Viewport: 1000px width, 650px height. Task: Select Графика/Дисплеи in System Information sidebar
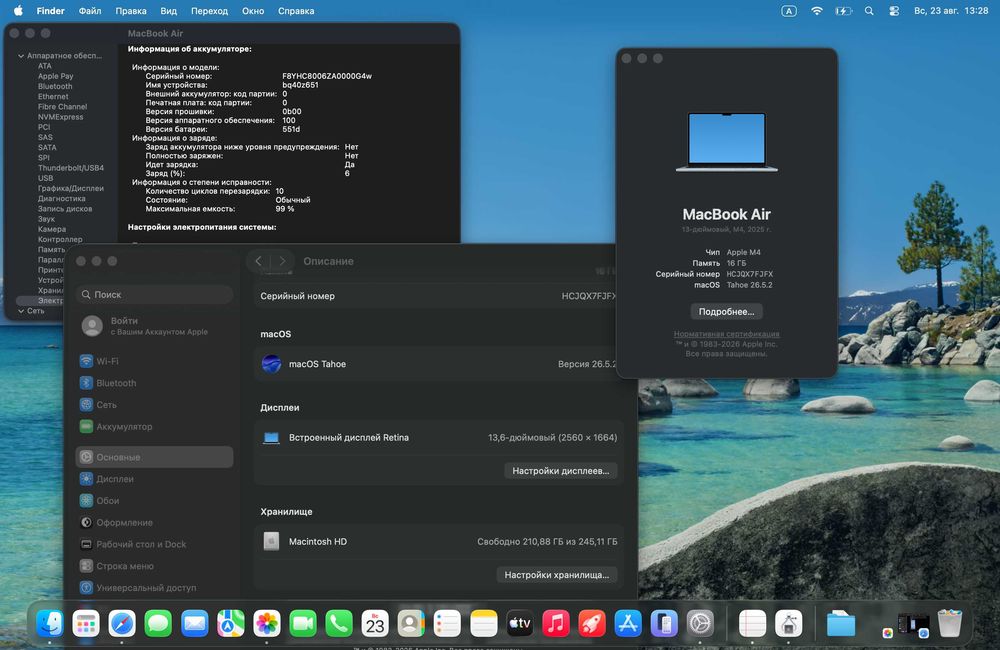pos(70,188)
